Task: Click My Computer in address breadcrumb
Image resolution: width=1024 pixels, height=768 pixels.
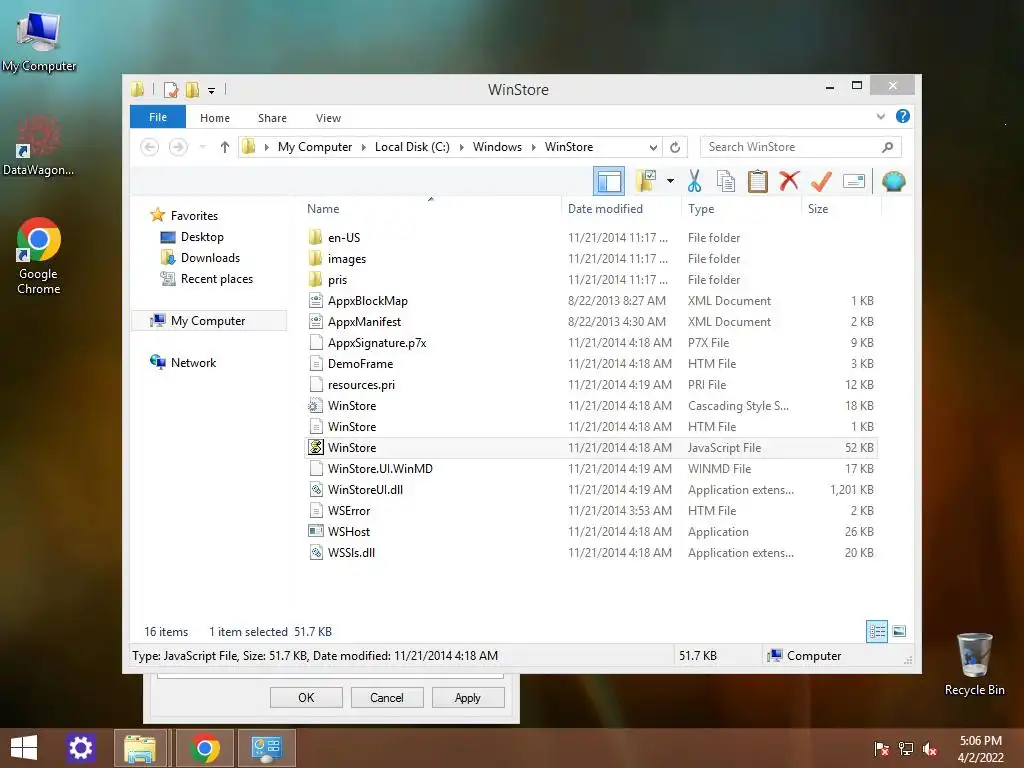Action: 315,147
